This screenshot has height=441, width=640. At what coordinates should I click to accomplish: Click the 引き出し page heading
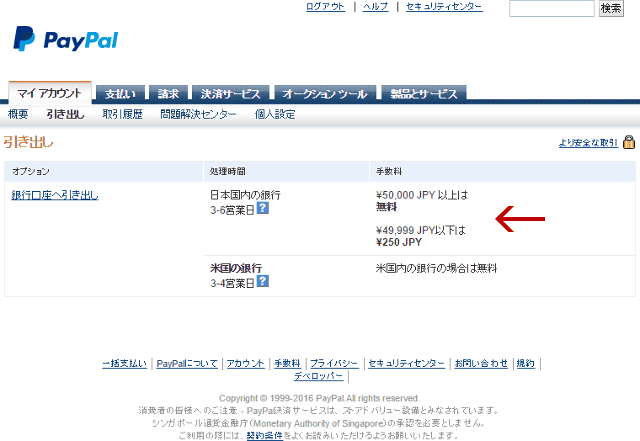tap(29, 142)
